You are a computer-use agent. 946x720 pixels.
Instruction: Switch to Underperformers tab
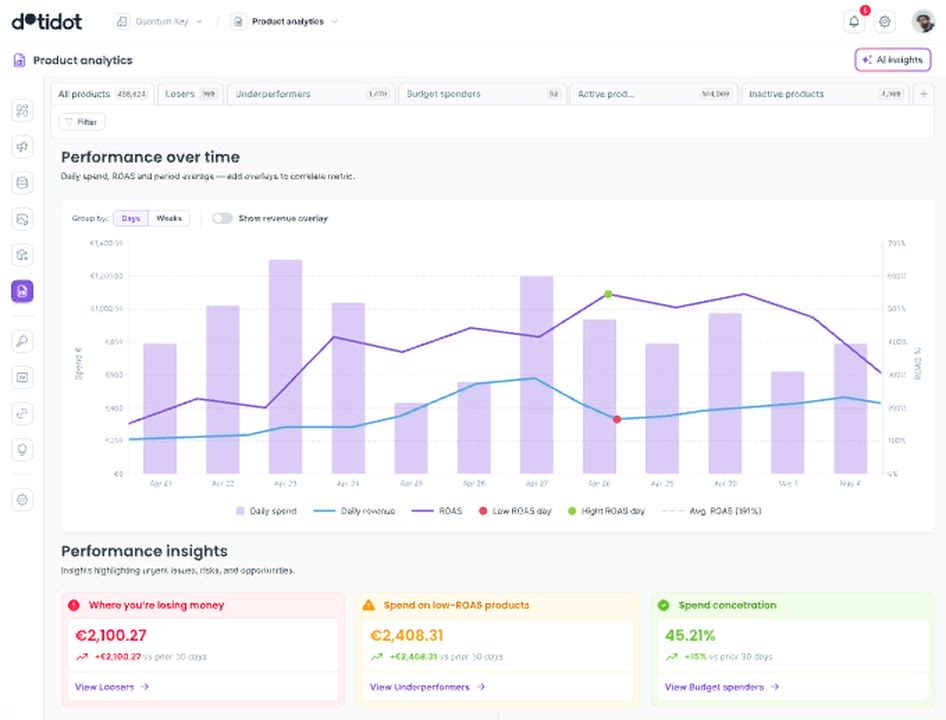(x=311, y=94)
